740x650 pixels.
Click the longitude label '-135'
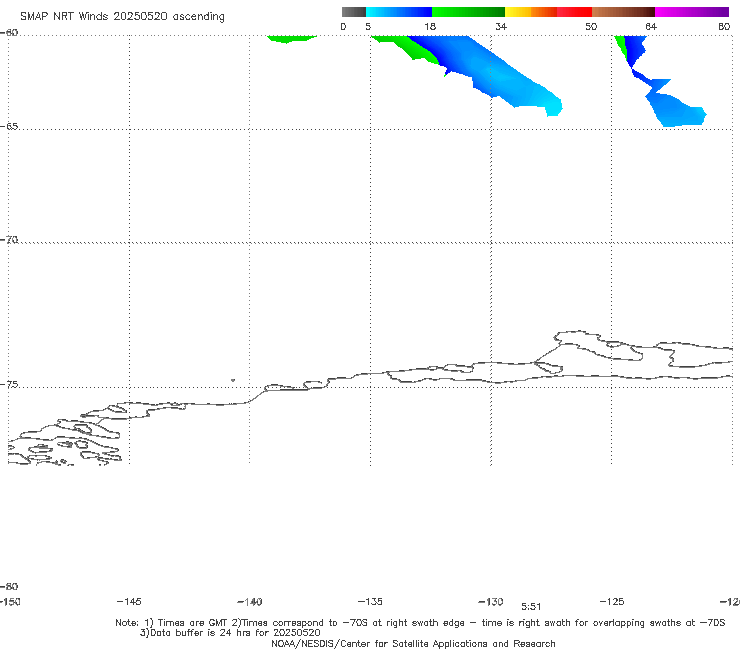click(x=370, y=601)
